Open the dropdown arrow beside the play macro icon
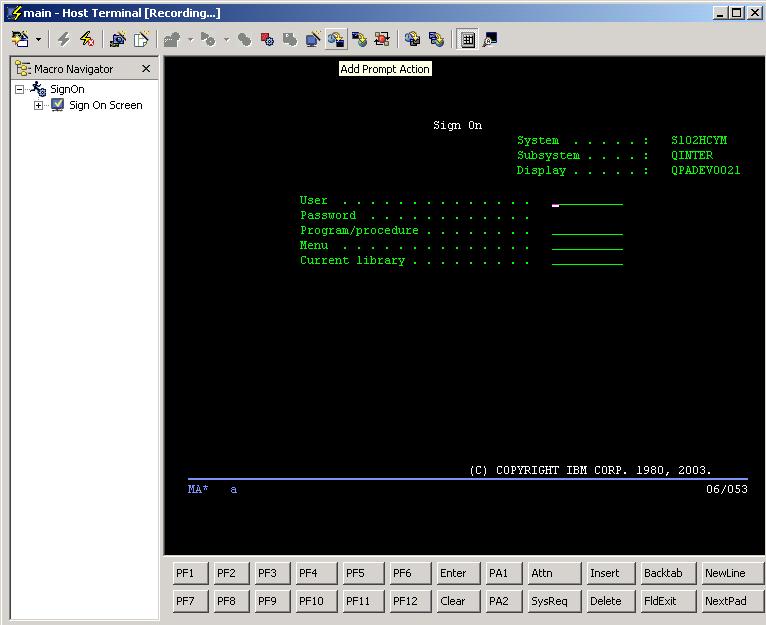Viewport: 766px width, 625px height. [x=191, y=39]
